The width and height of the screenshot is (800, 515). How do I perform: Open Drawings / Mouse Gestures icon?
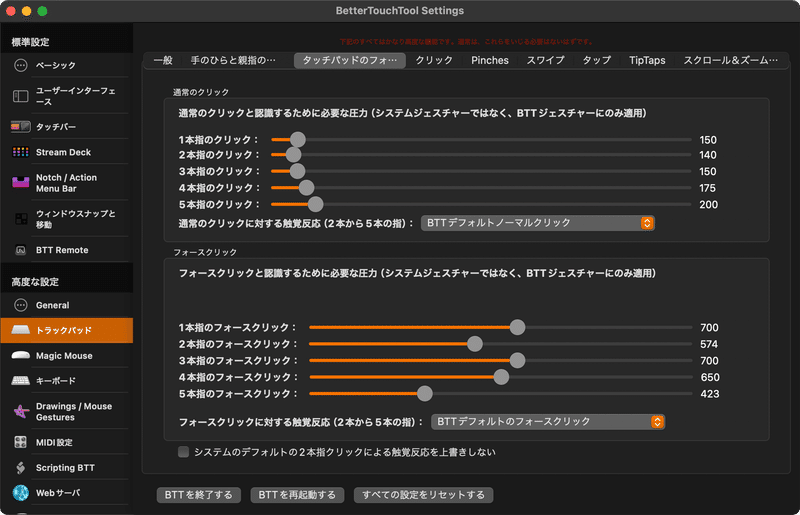pyautogui.click(x=20, y=411)
